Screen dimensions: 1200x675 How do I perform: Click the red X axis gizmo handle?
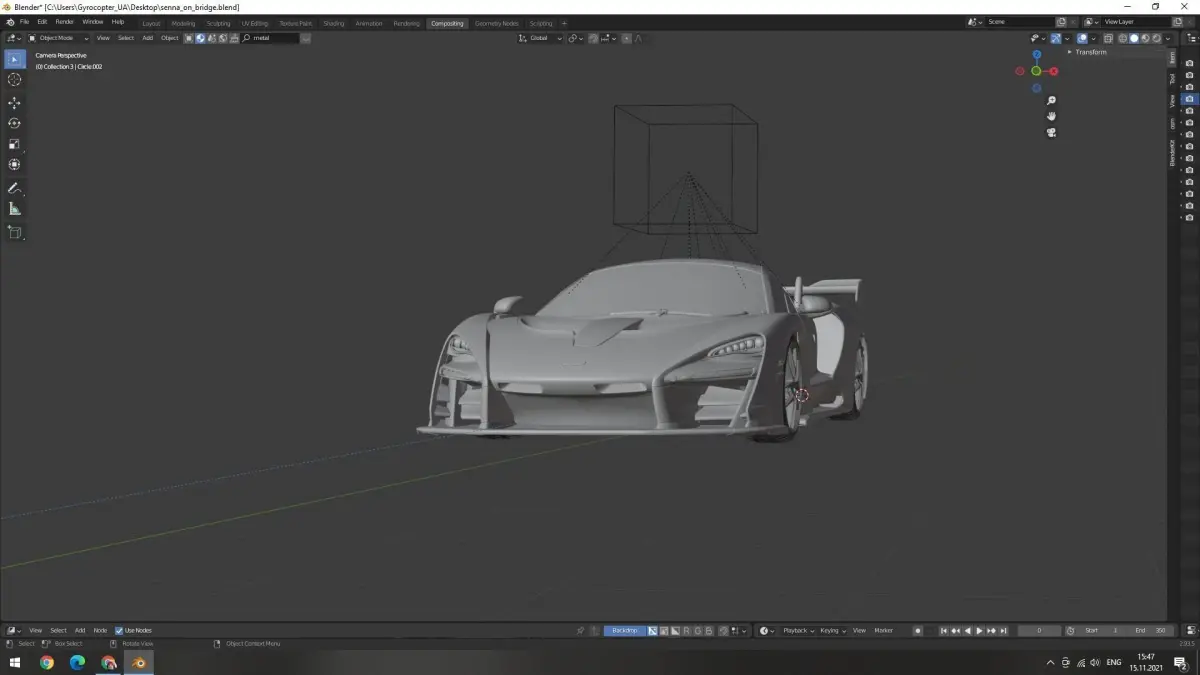tap(1054, 71)
